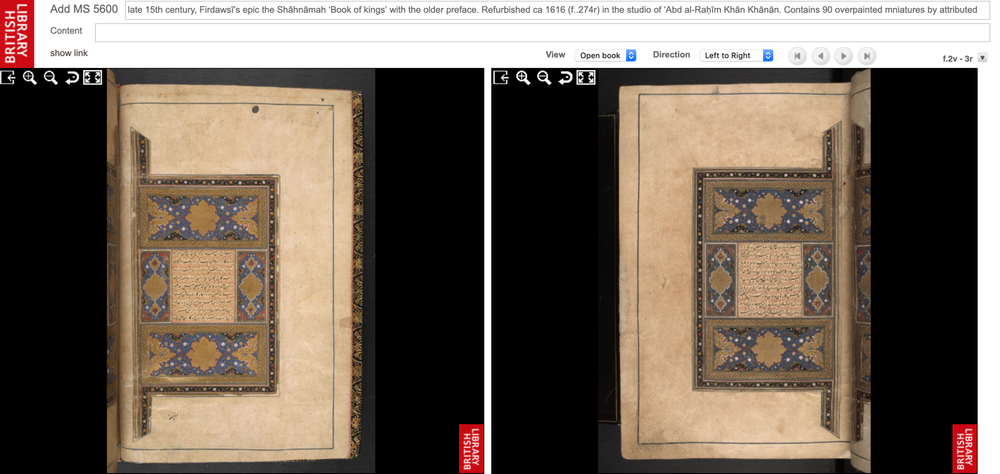Expand the folio list arrow beside f.2v - 3r
This screenshot has width=1000, height=474.
pyautogui.click(x=982, y=58)
